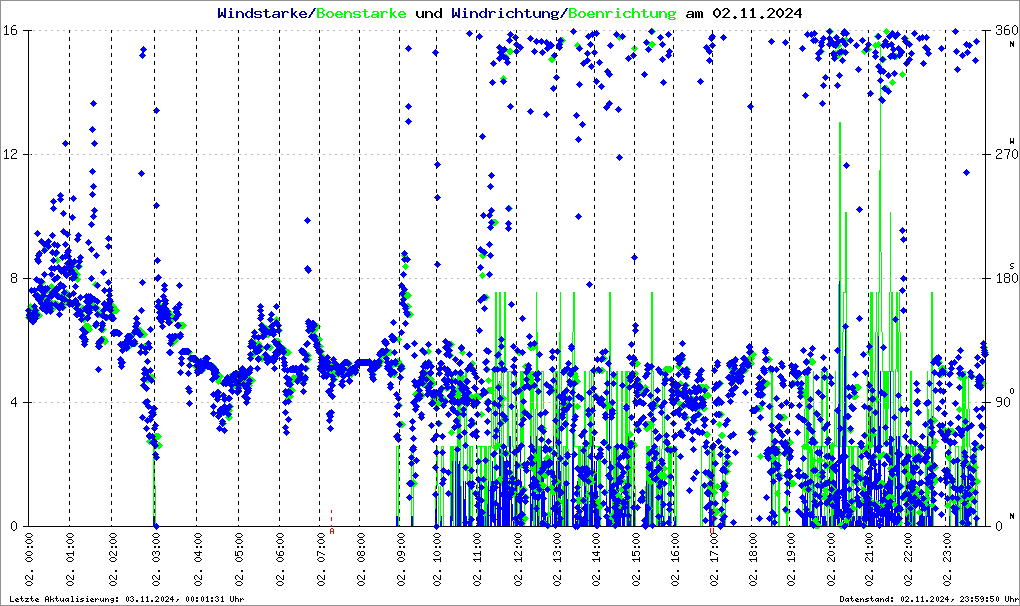Screen dimensions: 1020x606
Task: Click the right axis value 180
Action: pos(1006,279)
